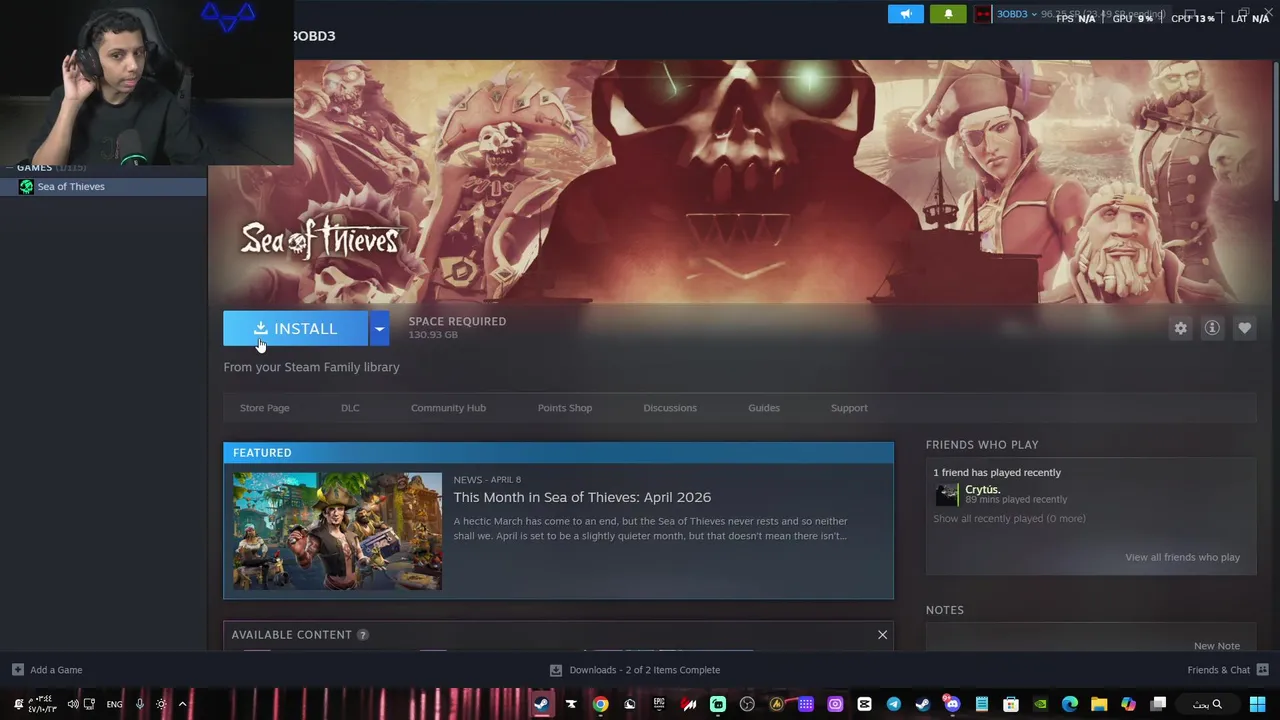This screenshot has height=720, width=1280.
Task: Show all recently played friends
Action: tap(1009, 519)
